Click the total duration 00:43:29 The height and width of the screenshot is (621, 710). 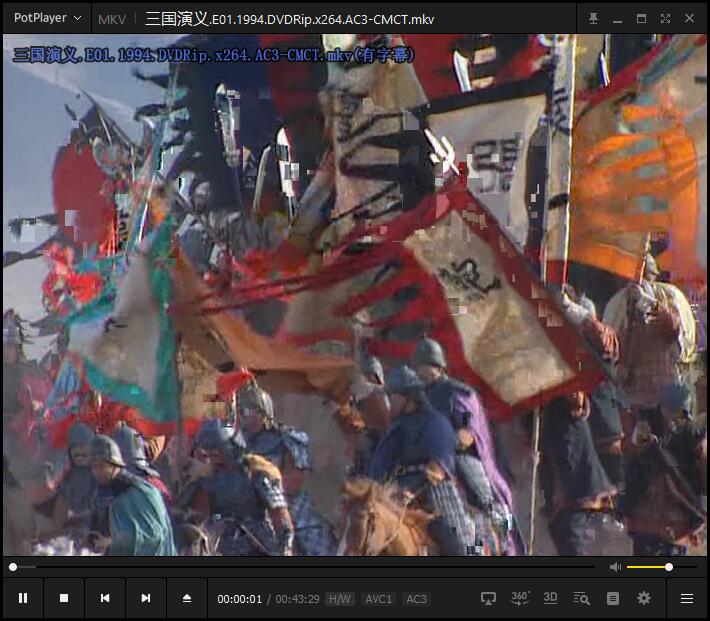(x=297, y=599)
